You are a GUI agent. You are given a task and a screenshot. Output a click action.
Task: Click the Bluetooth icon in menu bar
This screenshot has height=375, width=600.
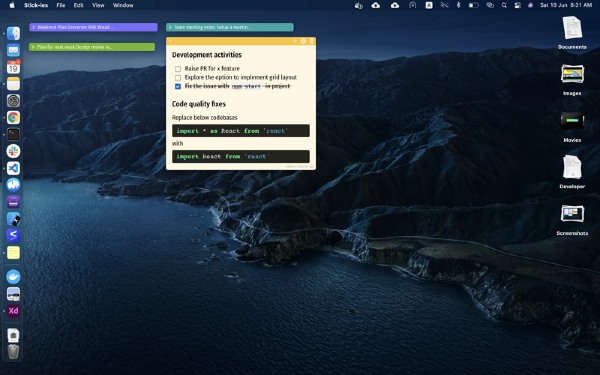pos(458,5)
